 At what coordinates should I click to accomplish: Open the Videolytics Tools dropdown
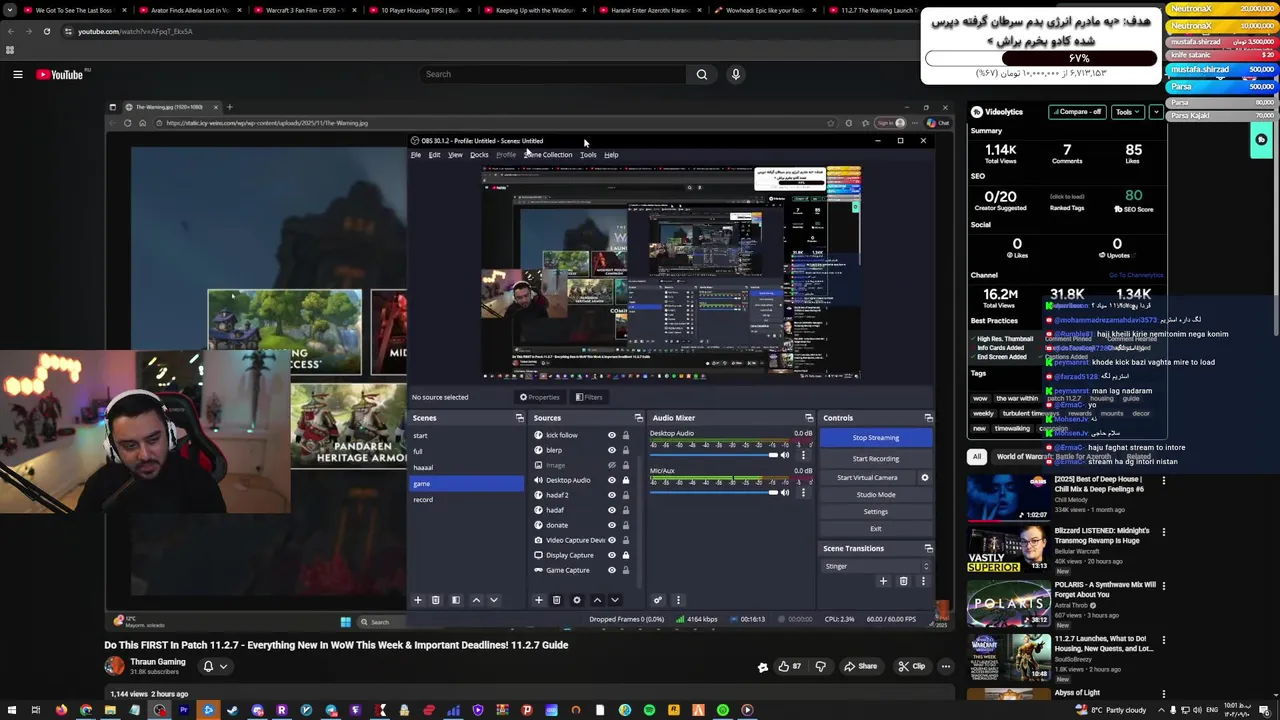1128,112
